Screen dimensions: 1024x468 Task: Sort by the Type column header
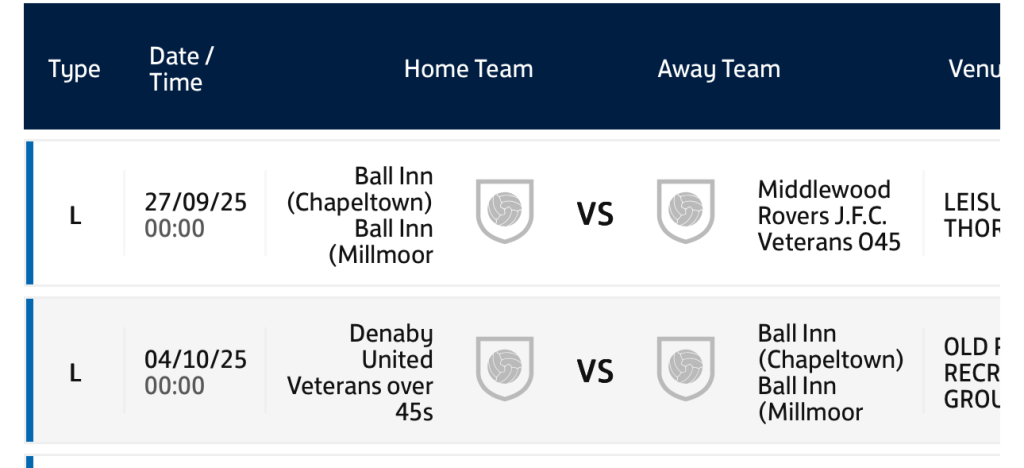tap(74, 69)
